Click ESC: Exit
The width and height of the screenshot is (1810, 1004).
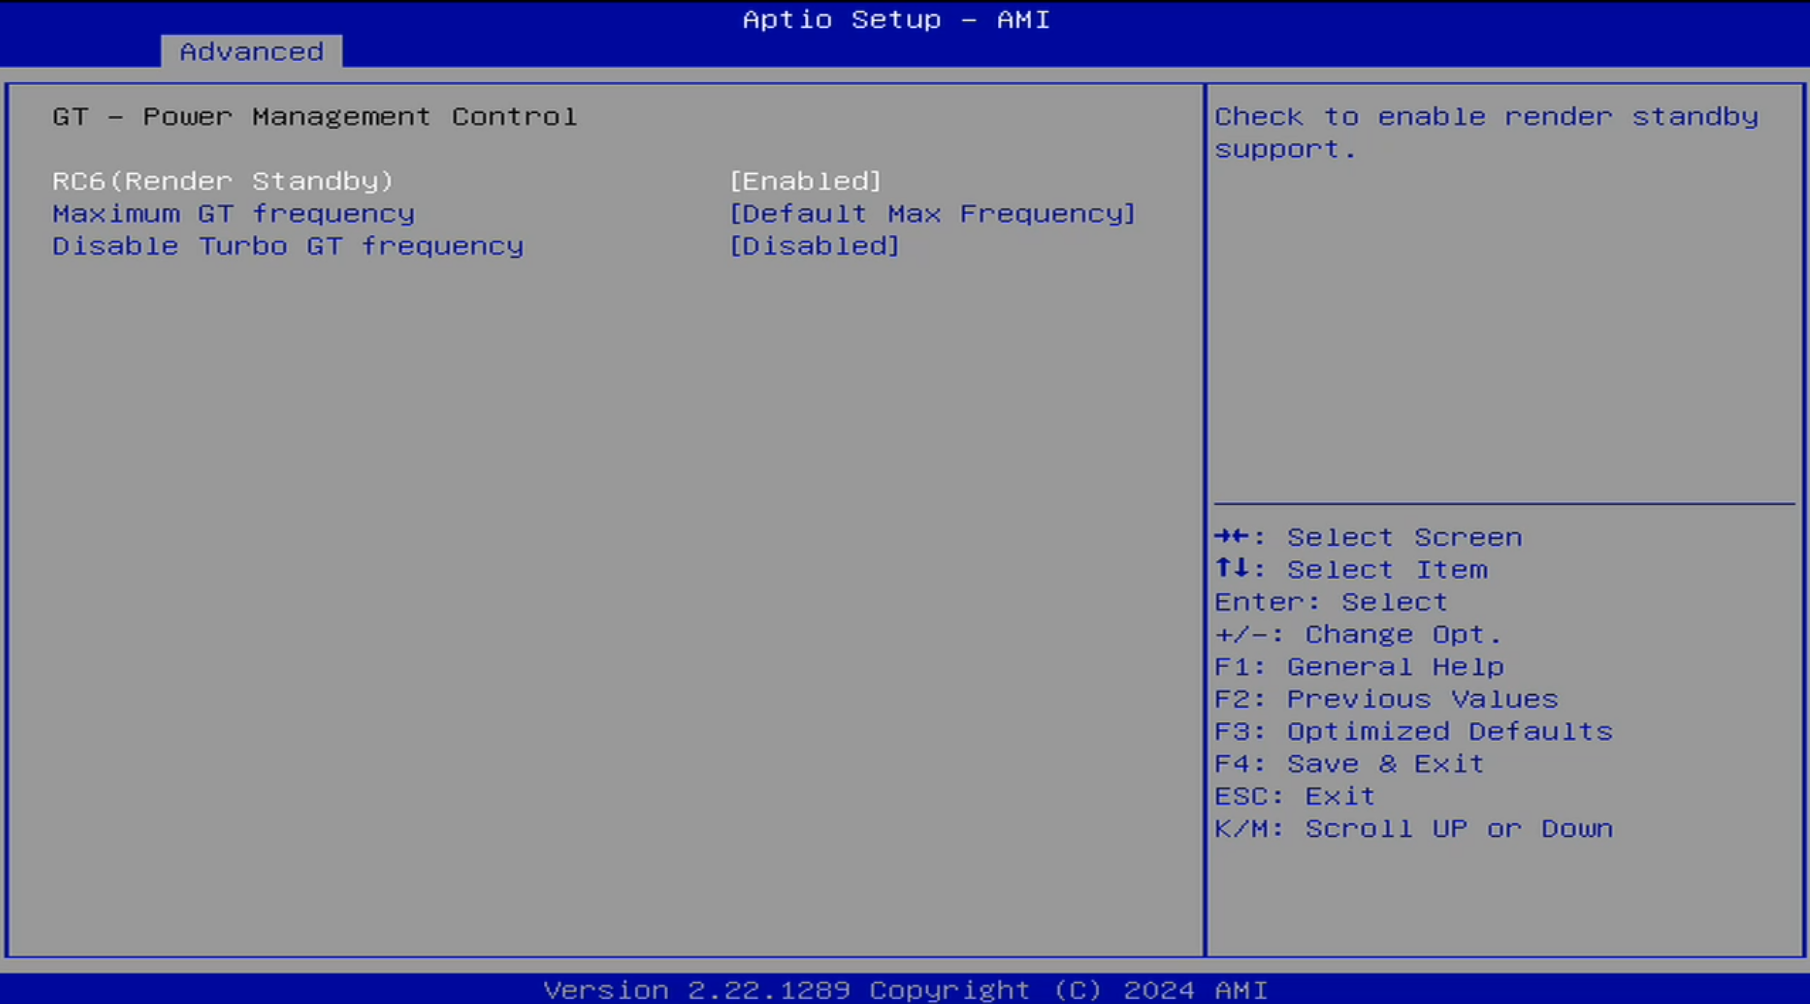pyautogui.click(x=1294, y=796)
